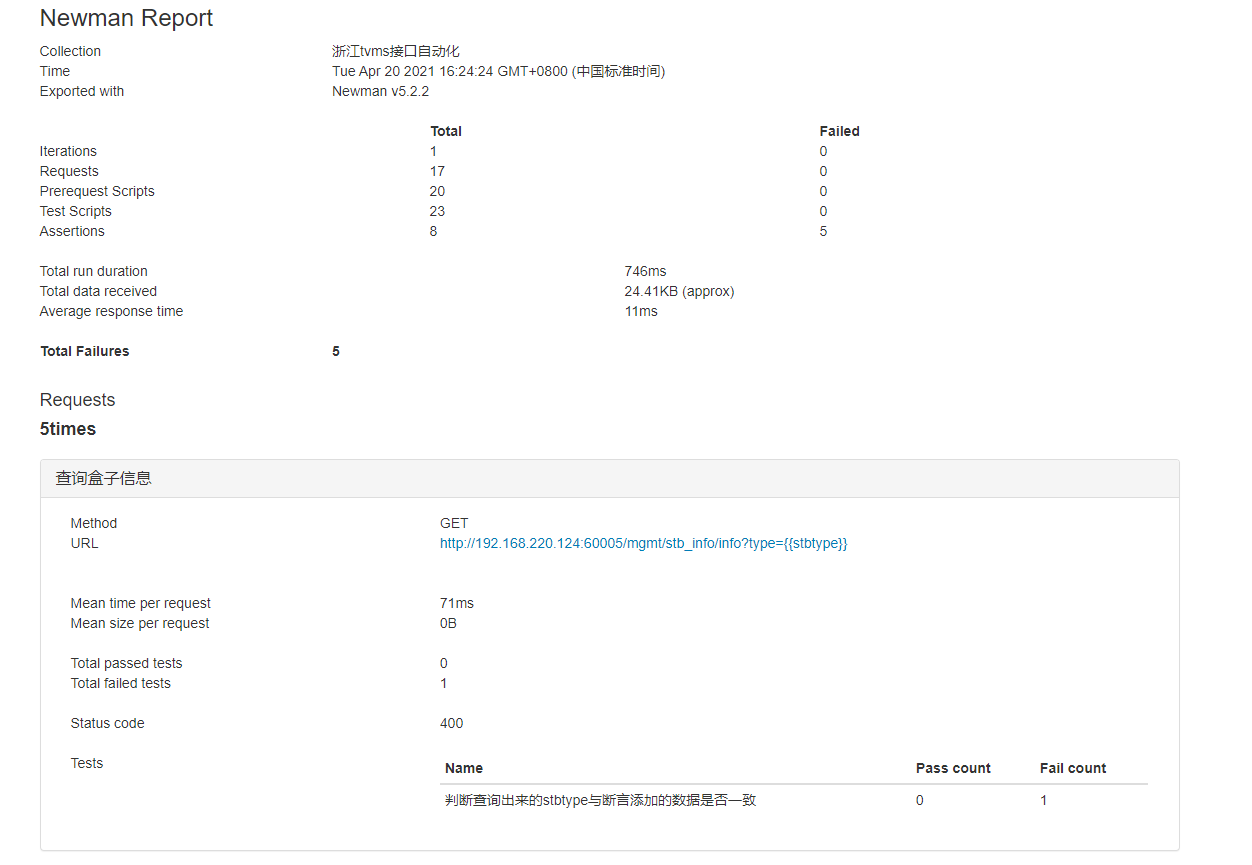This screenshot has height=865, width=1252.
Task: Click the Fail count column header
Action: (x=1073, y=768)
